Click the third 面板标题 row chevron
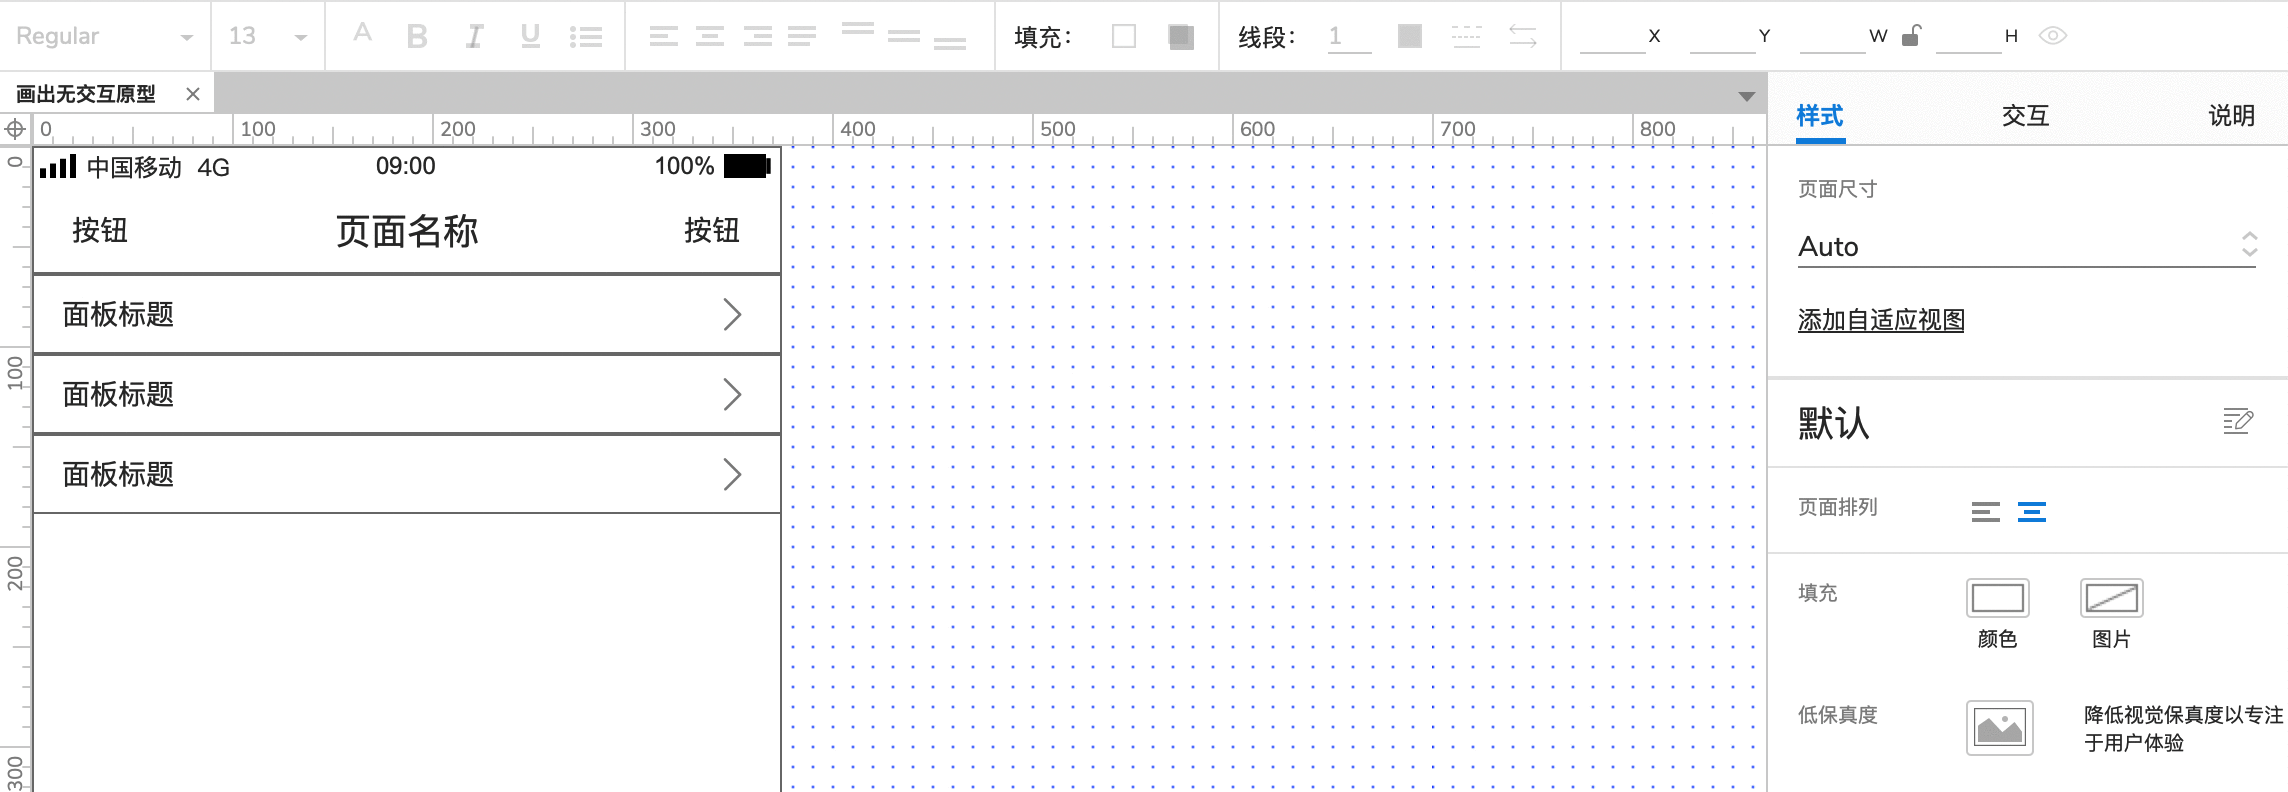The height and width of the screenshot is (792, 2288). [732, 475]
